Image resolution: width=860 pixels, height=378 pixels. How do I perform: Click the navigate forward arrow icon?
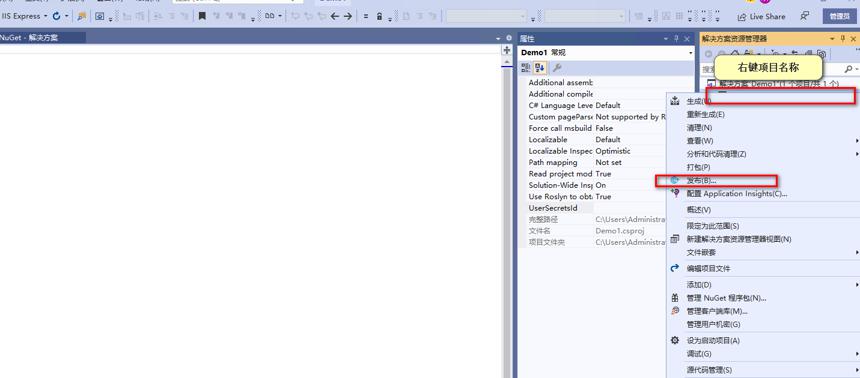[x=348, y=16]
